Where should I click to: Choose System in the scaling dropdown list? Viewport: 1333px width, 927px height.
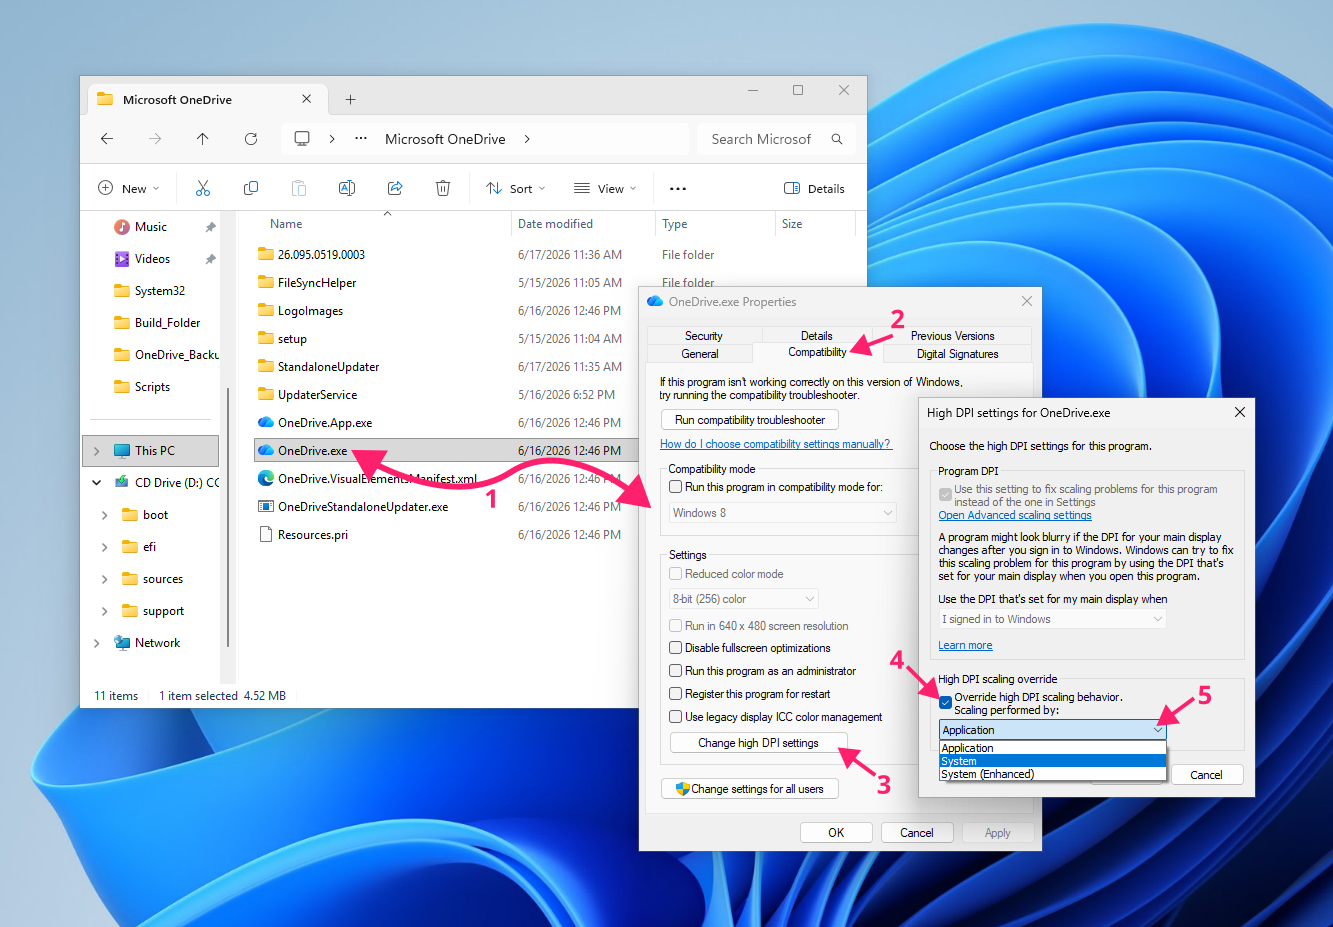[1053, 761]
